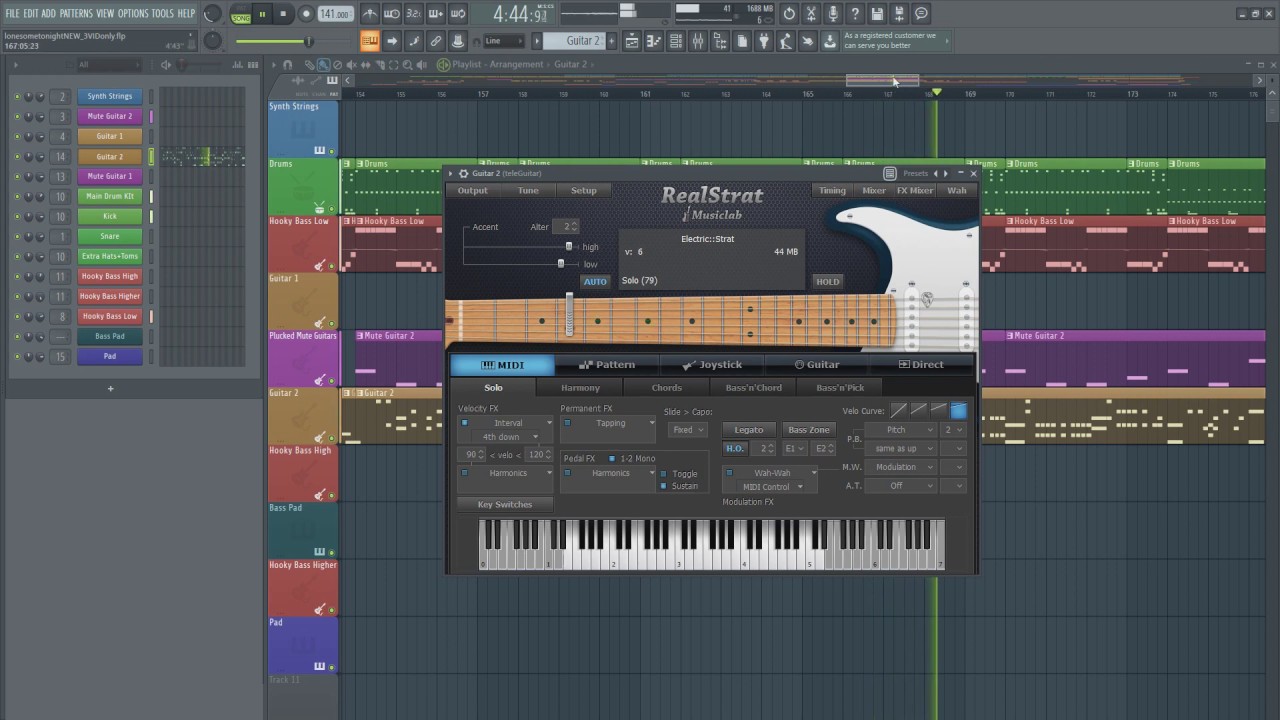
Task: Open the mixer view icon in the toolbar
Action: (x=698, y=41)
